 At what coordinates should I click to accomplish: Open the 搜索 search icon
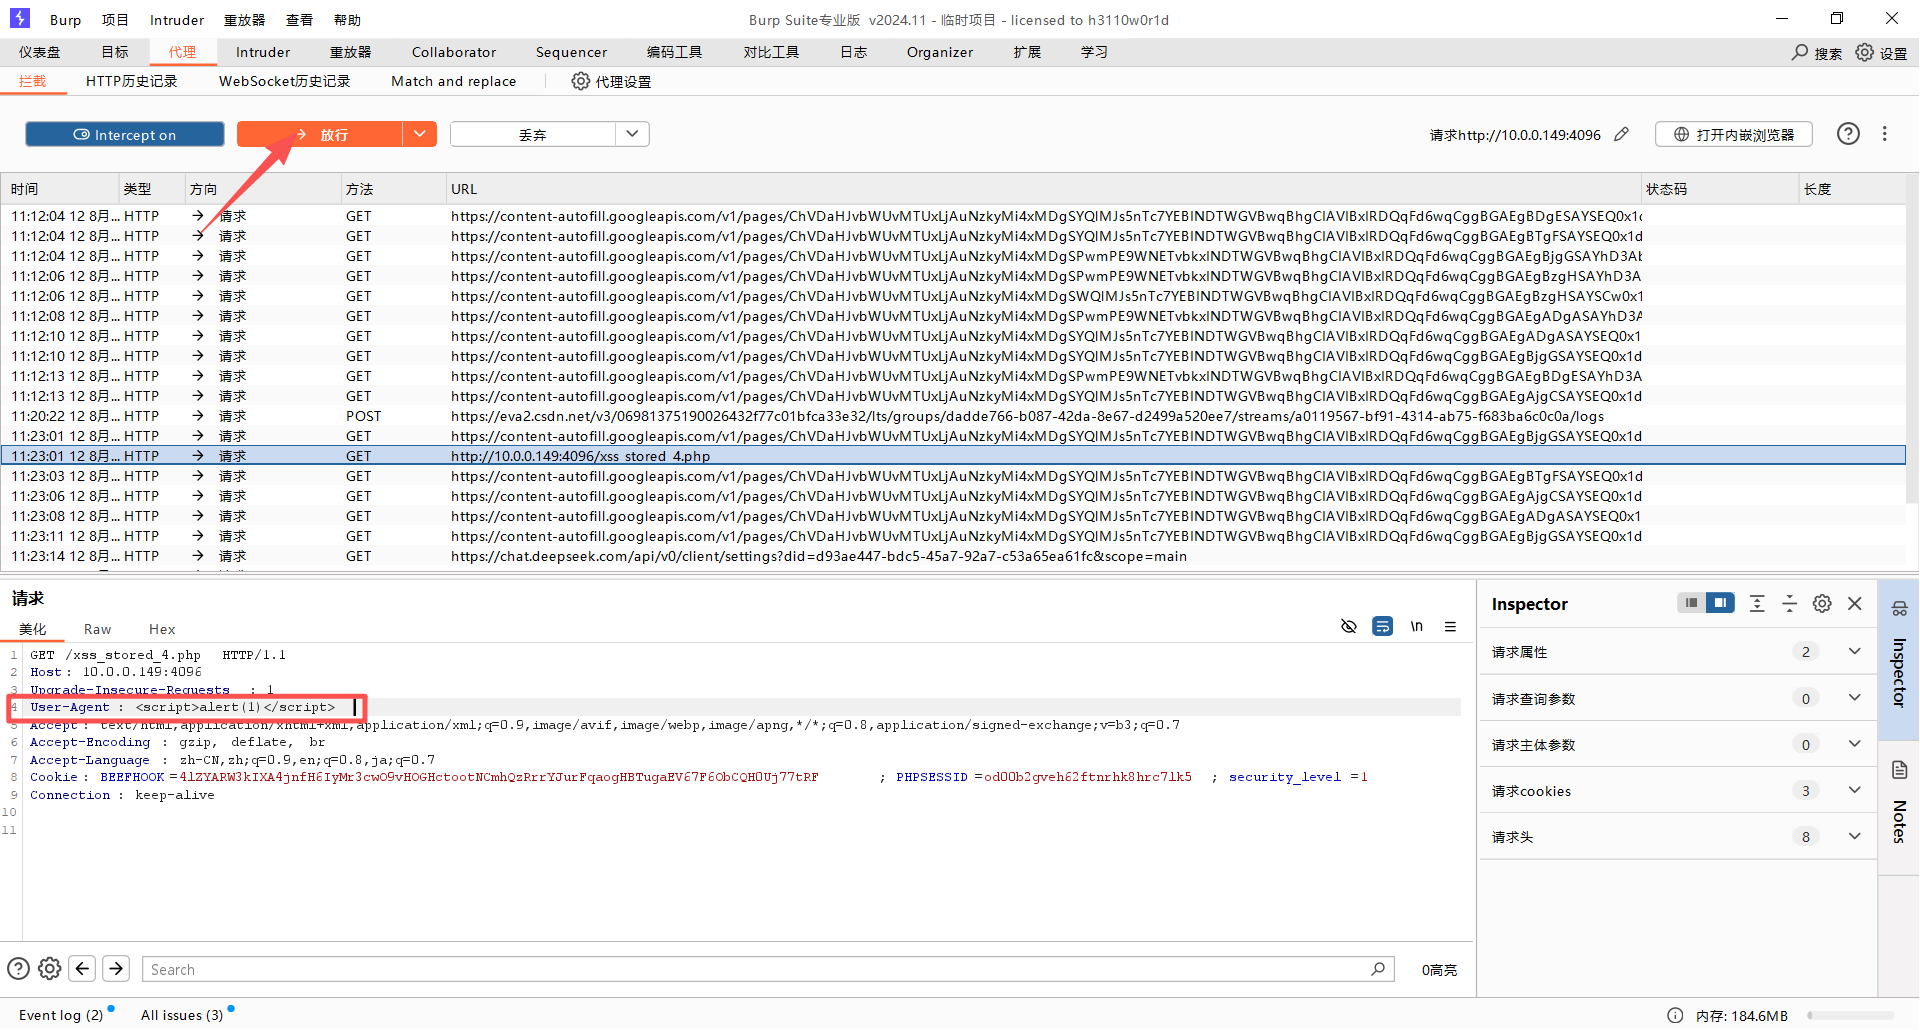point(1800,52)
